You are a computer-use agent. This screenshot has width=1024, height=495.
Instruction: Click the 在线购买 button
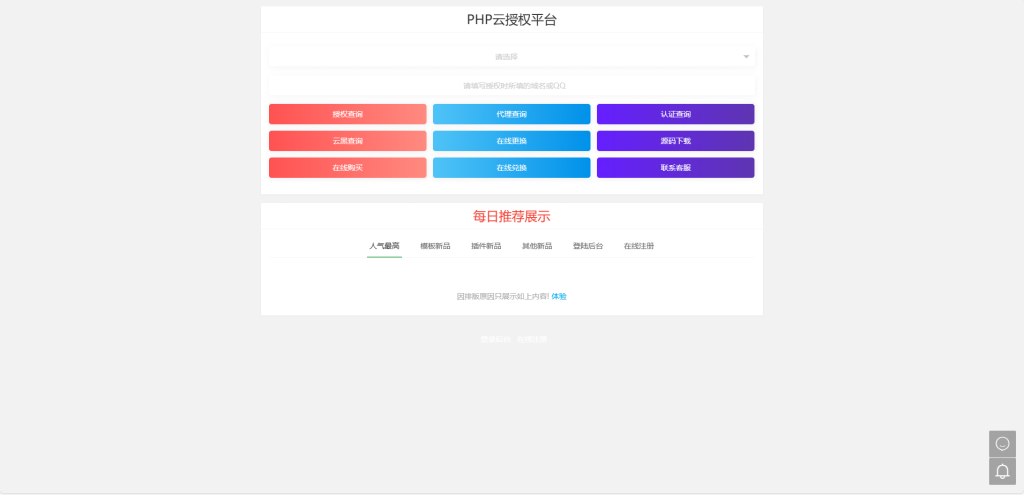point(347,168)
